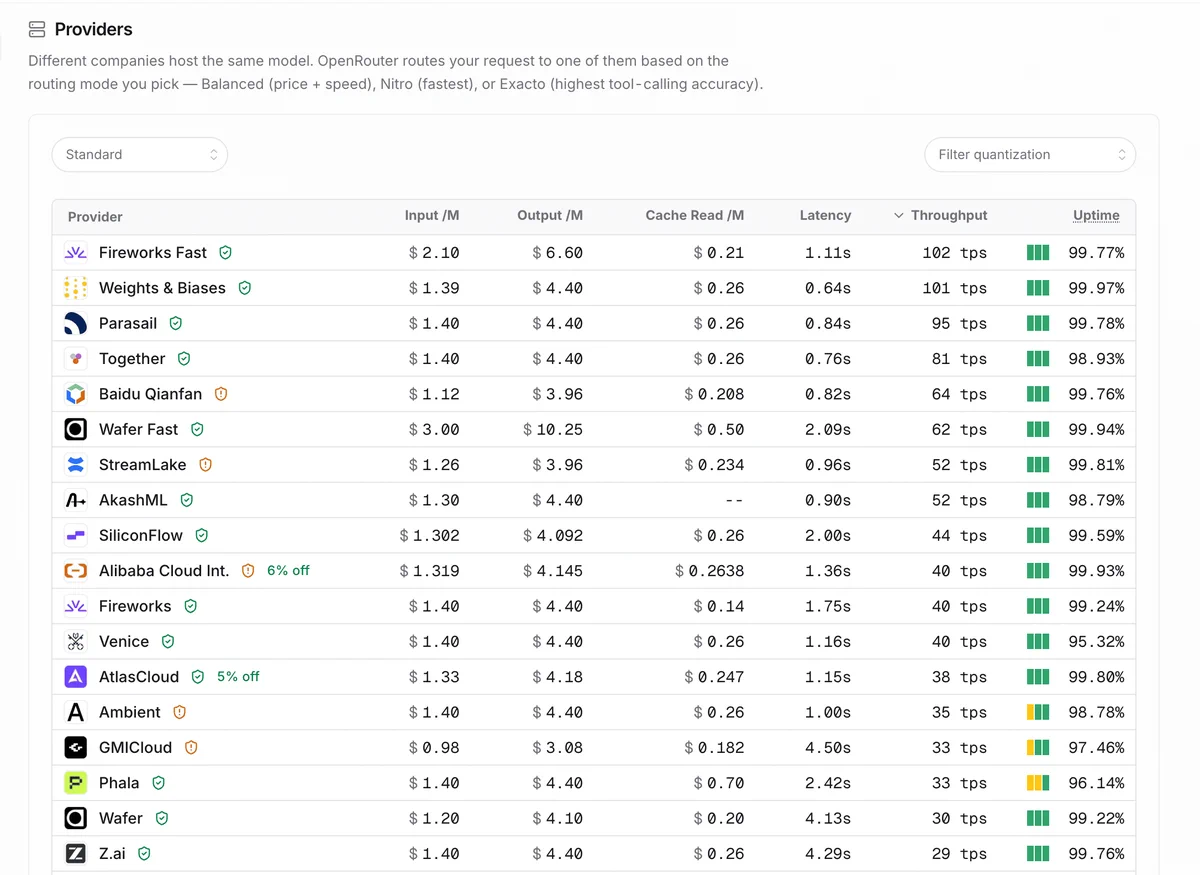Click the orange shield next to Ambient
Image resolution: width=1200 pixels, height=875 pixels.
(x=180, y=712)
